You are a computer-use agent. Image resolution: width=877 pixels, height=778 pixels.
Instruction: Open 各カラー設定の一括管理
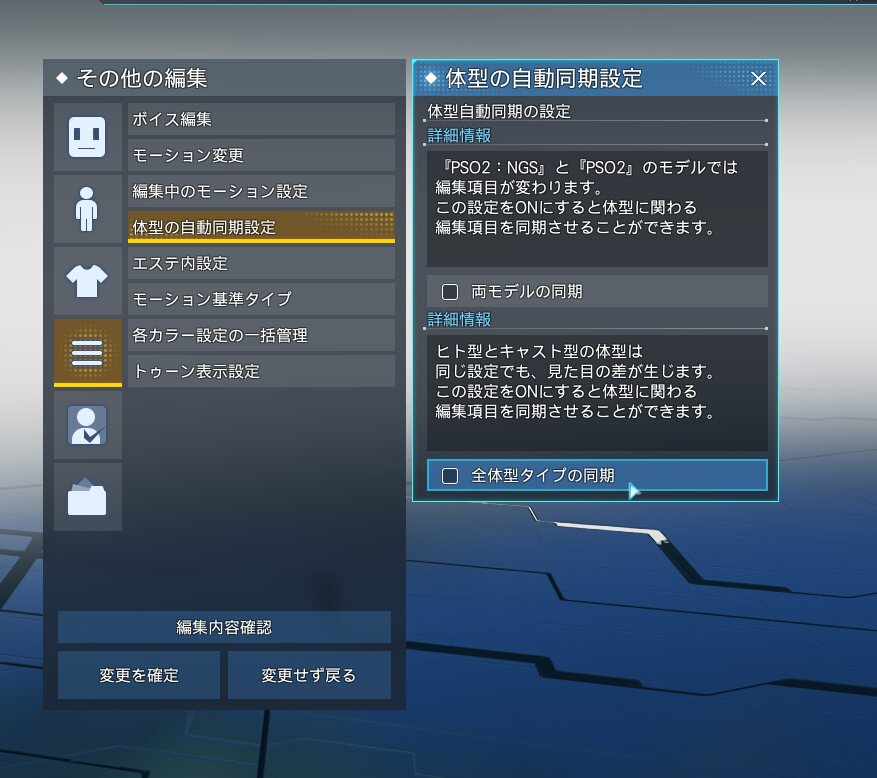tap(261, 335)
